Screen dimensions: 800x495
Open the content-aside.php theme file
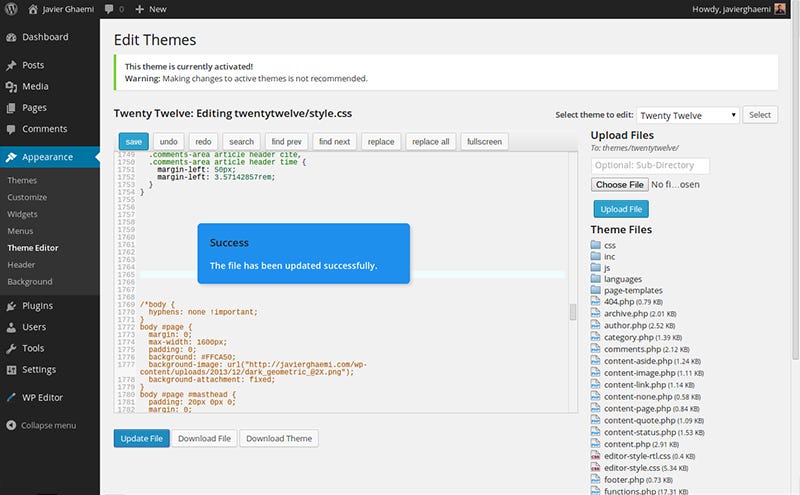pos(652,361)
